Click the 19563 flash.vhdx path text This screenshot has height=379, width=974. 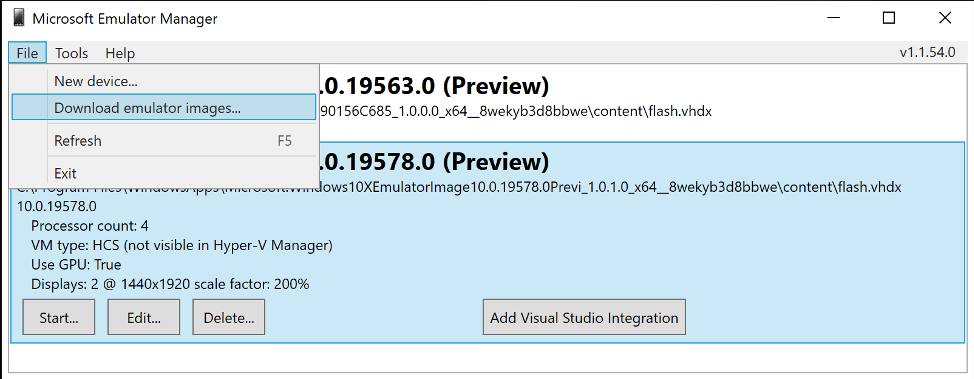click(515, 112)
